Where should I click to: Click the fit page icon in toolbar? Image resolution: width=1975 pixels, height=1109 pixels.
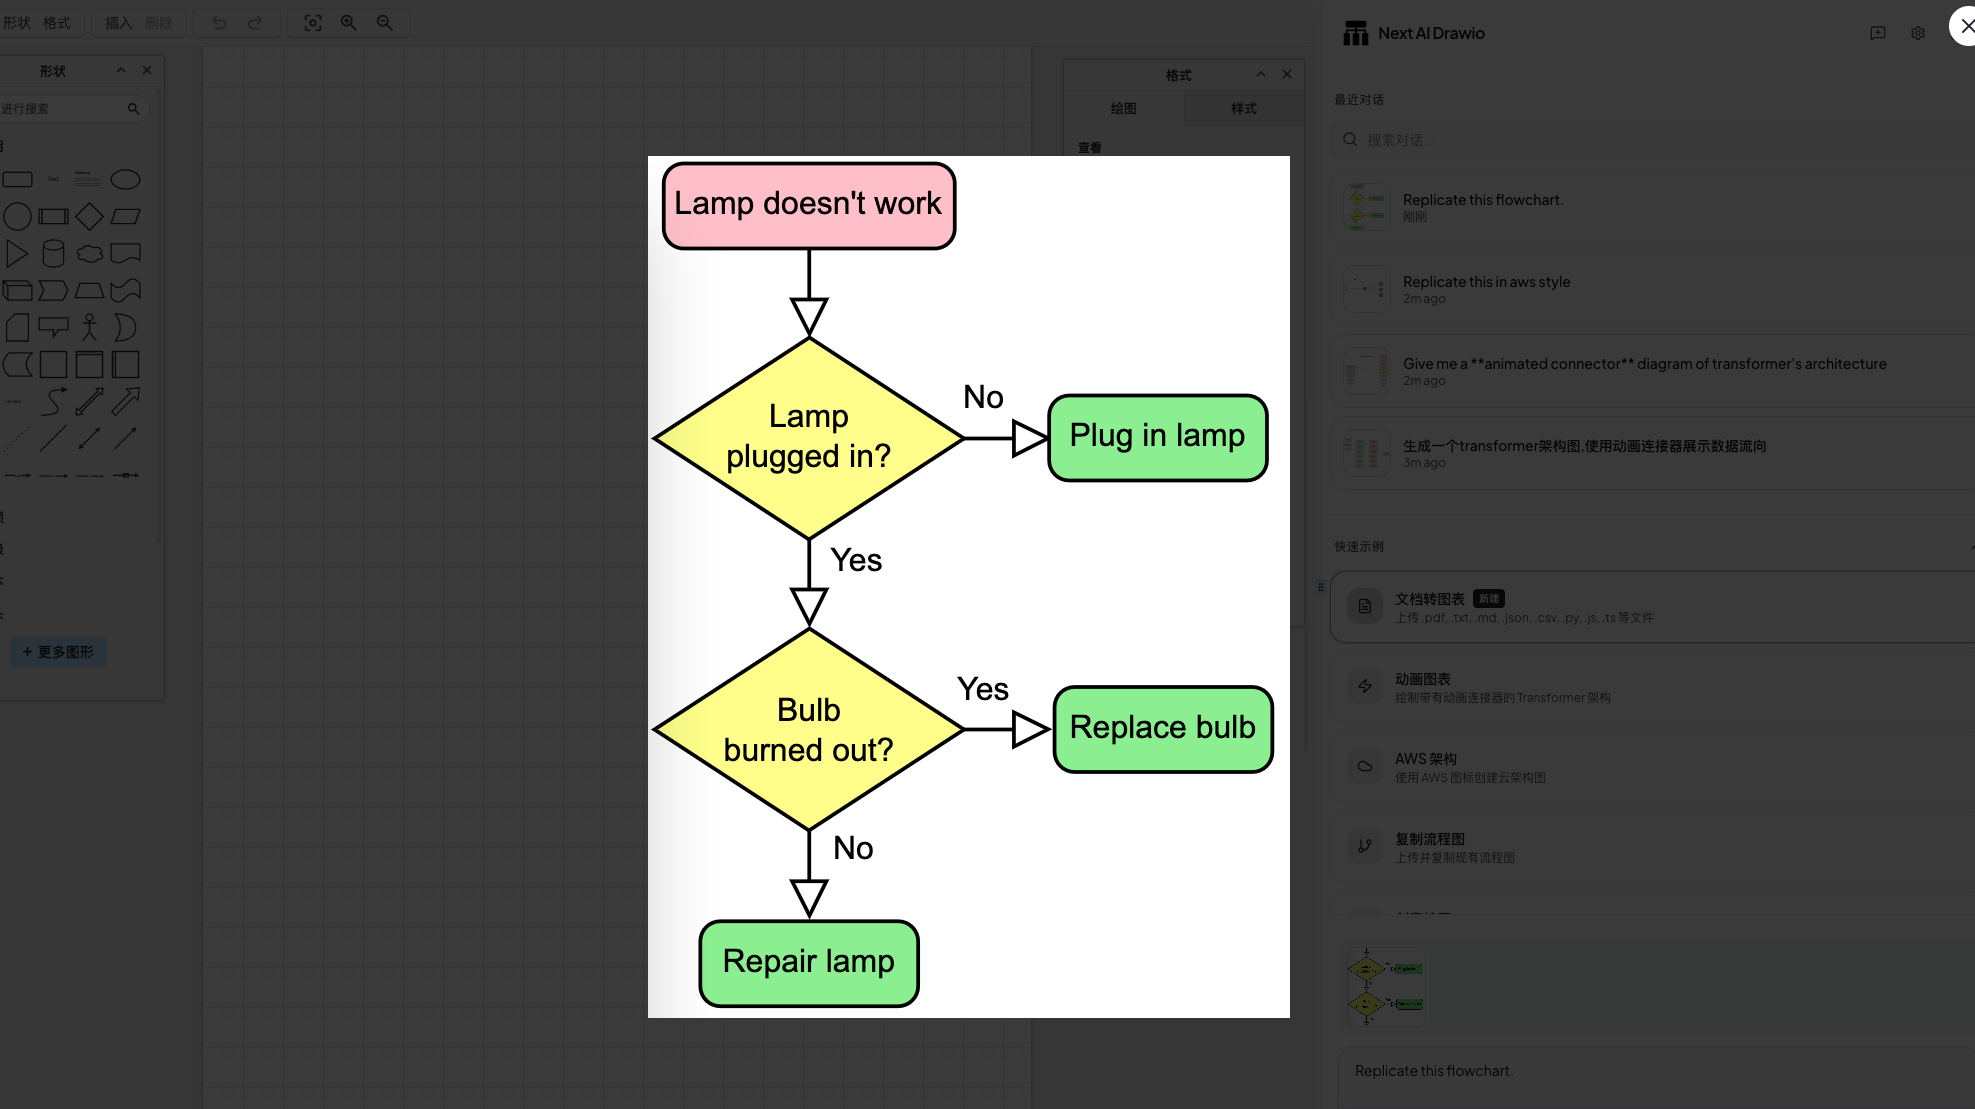(312, 23)
